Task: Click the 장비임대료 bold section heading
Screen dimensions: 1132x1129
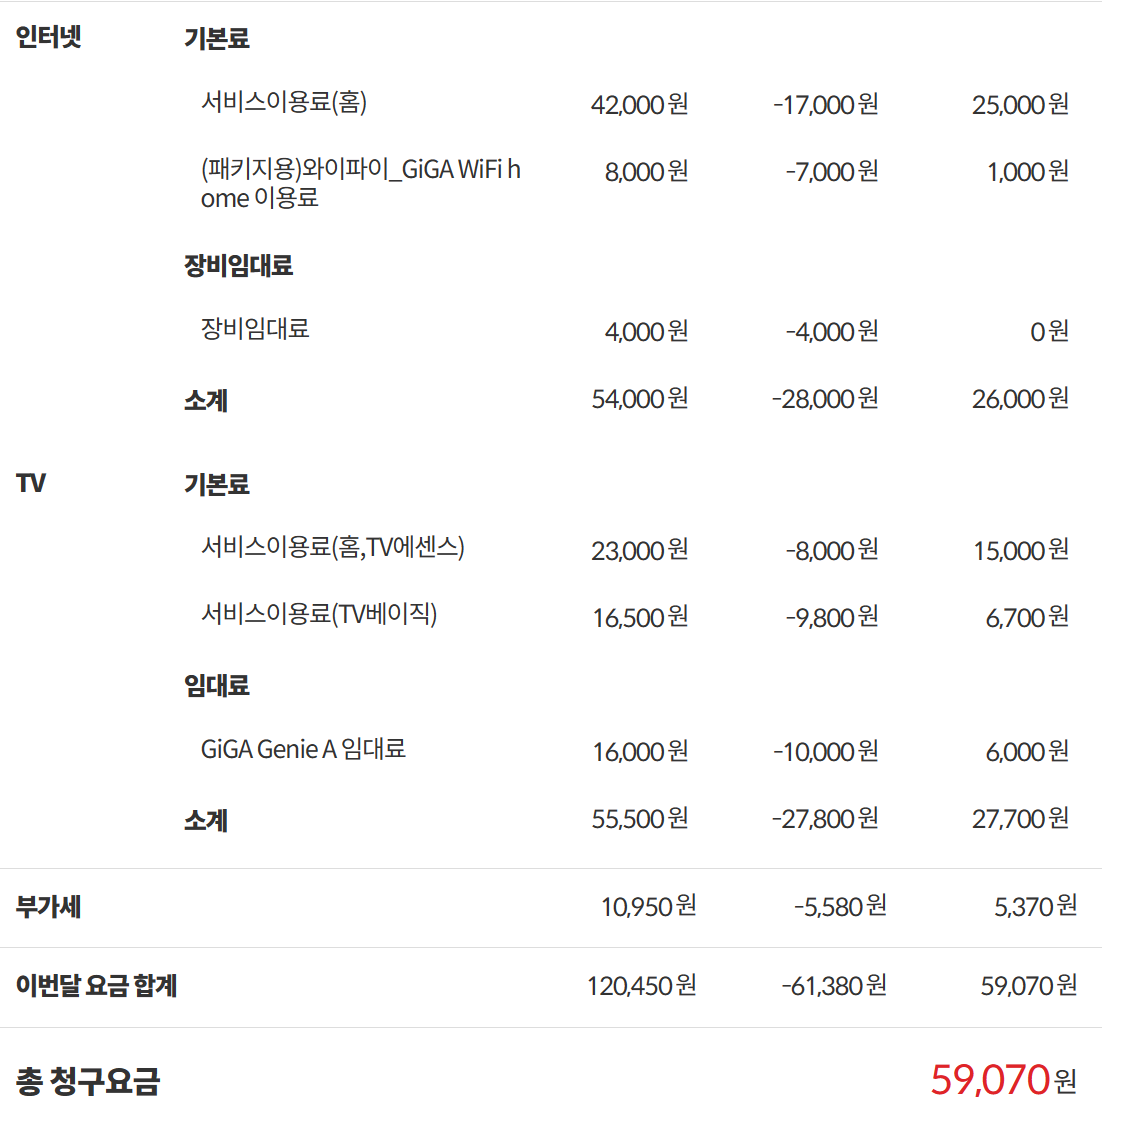Action: point(238,266)
